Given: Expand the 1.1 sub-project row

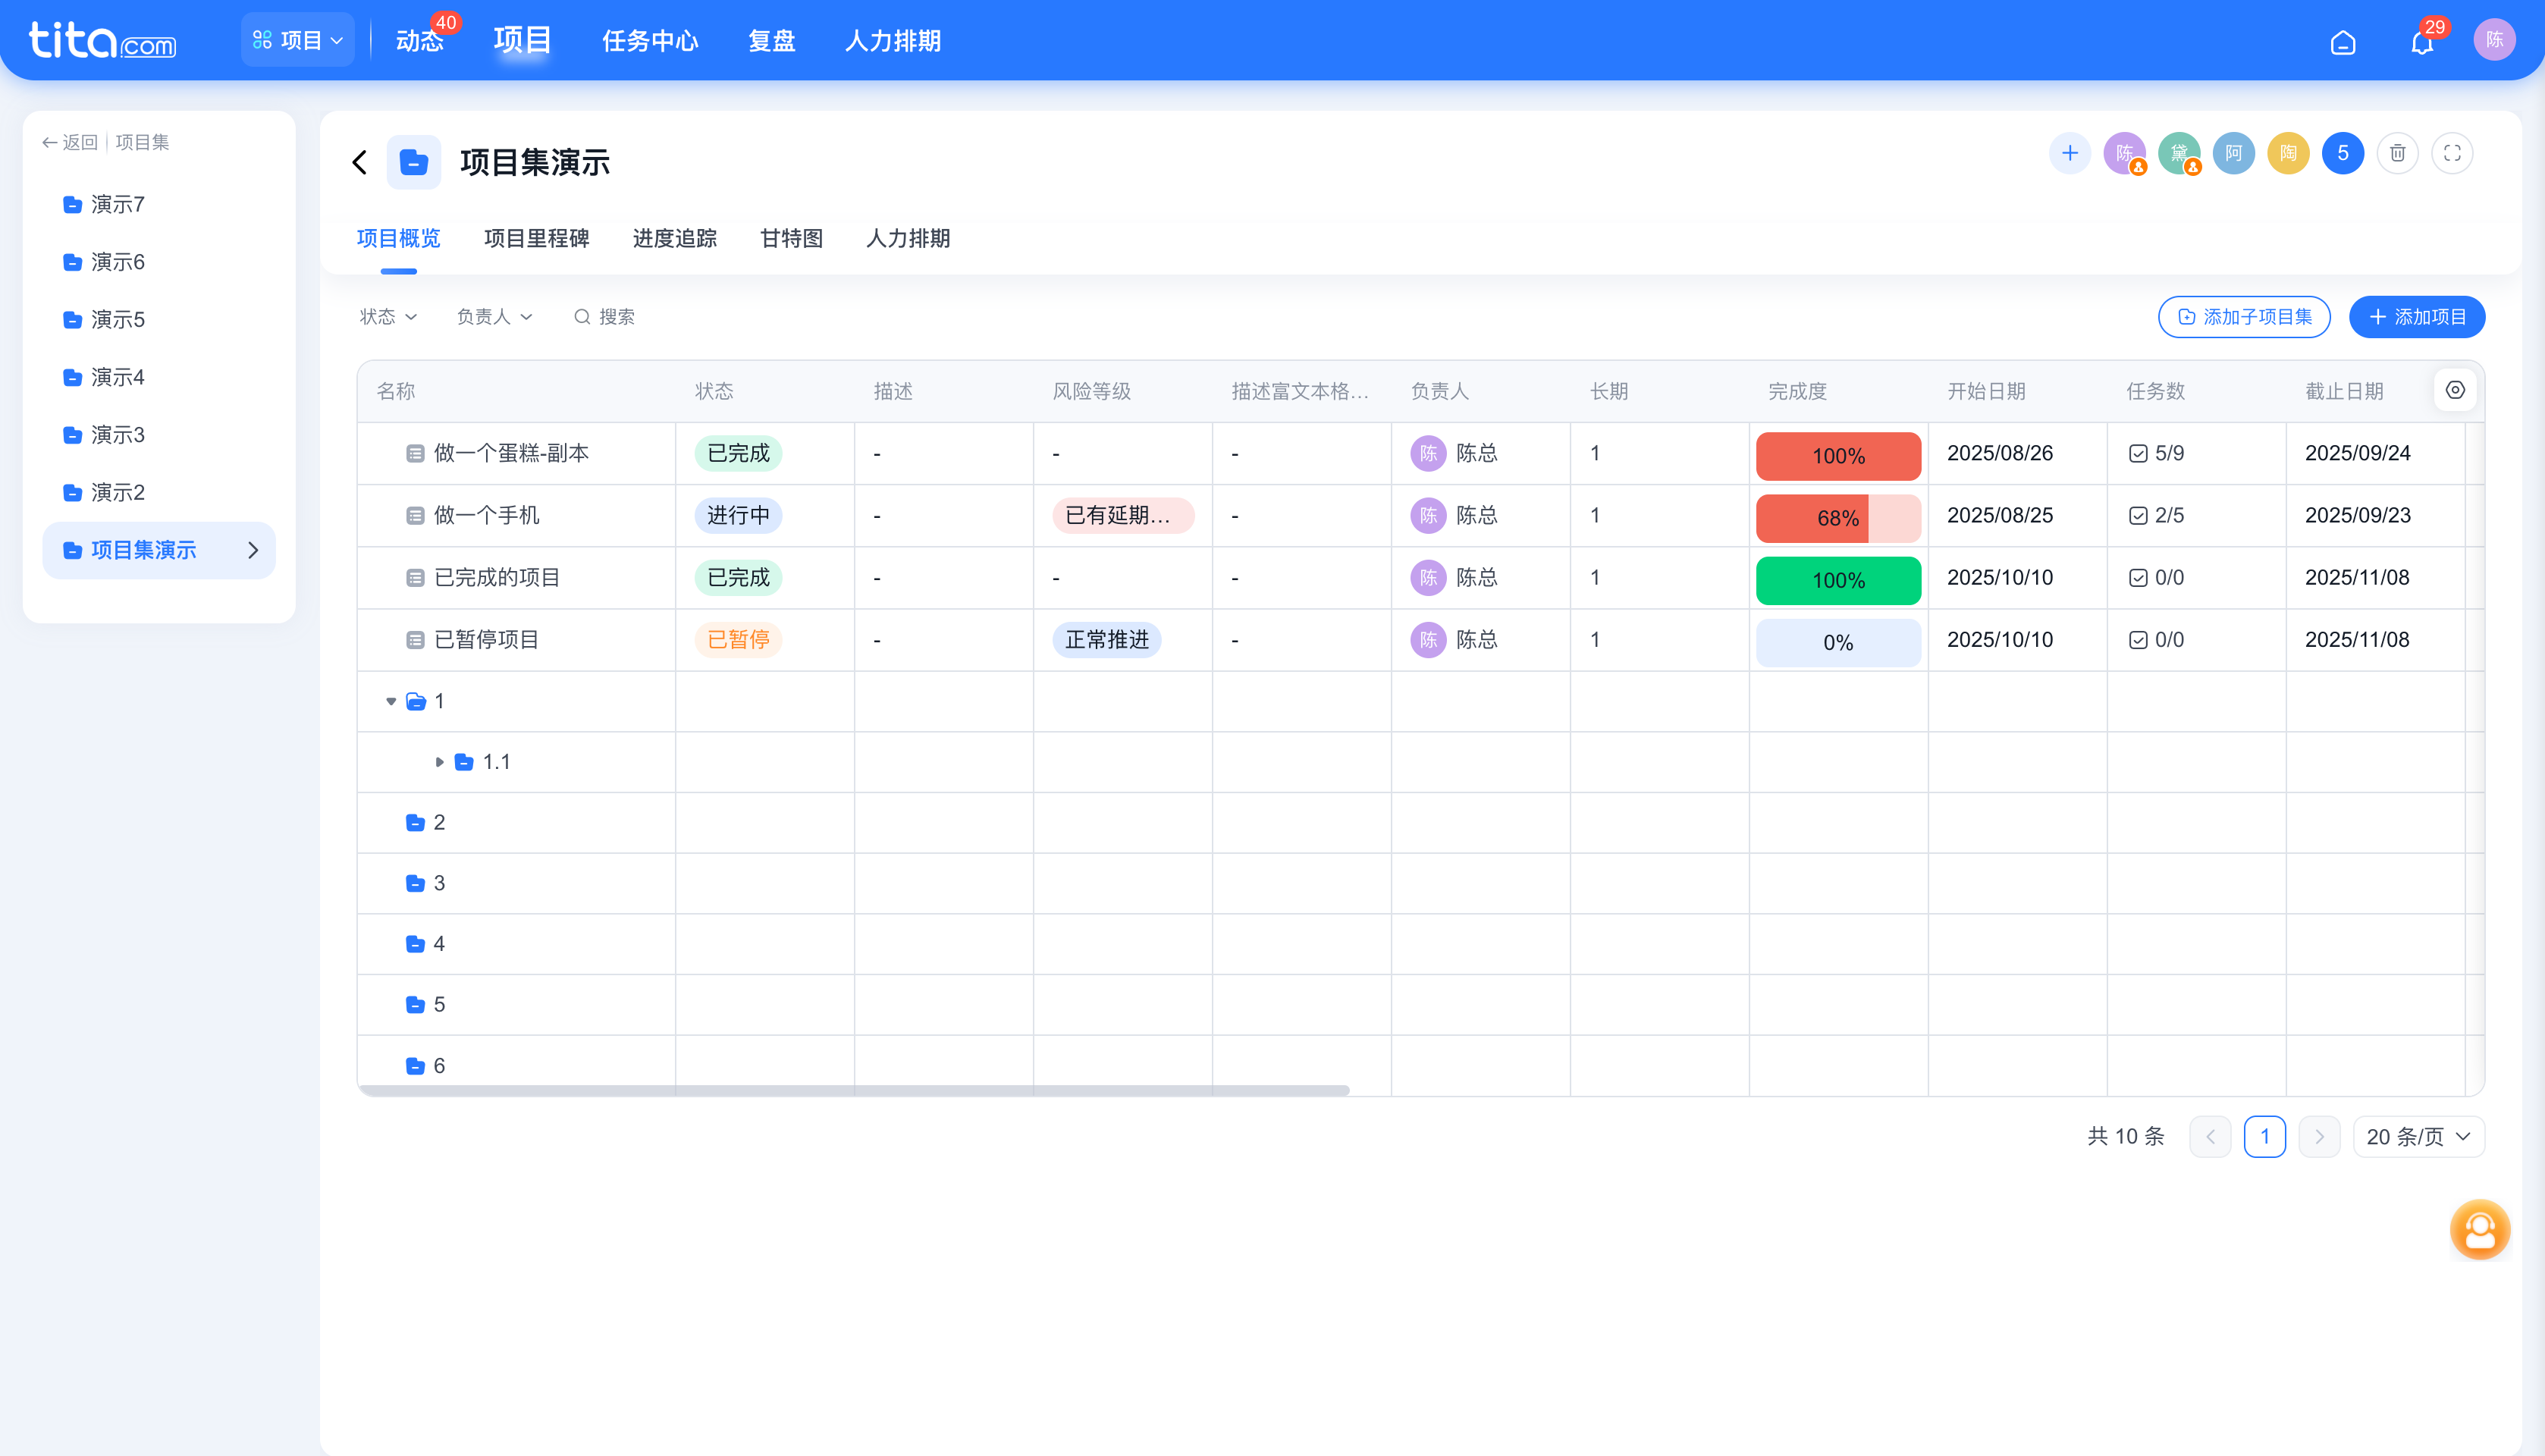Looking at the screenshot, I should [x=439, y=761].
